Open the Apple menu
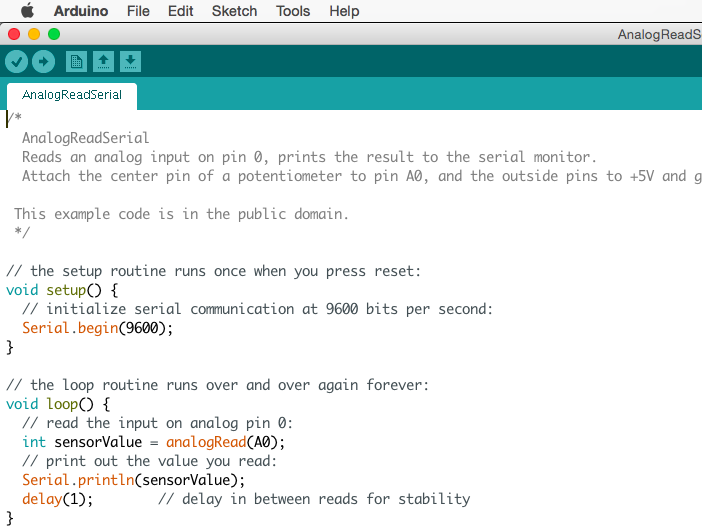 tap(27, 11)
